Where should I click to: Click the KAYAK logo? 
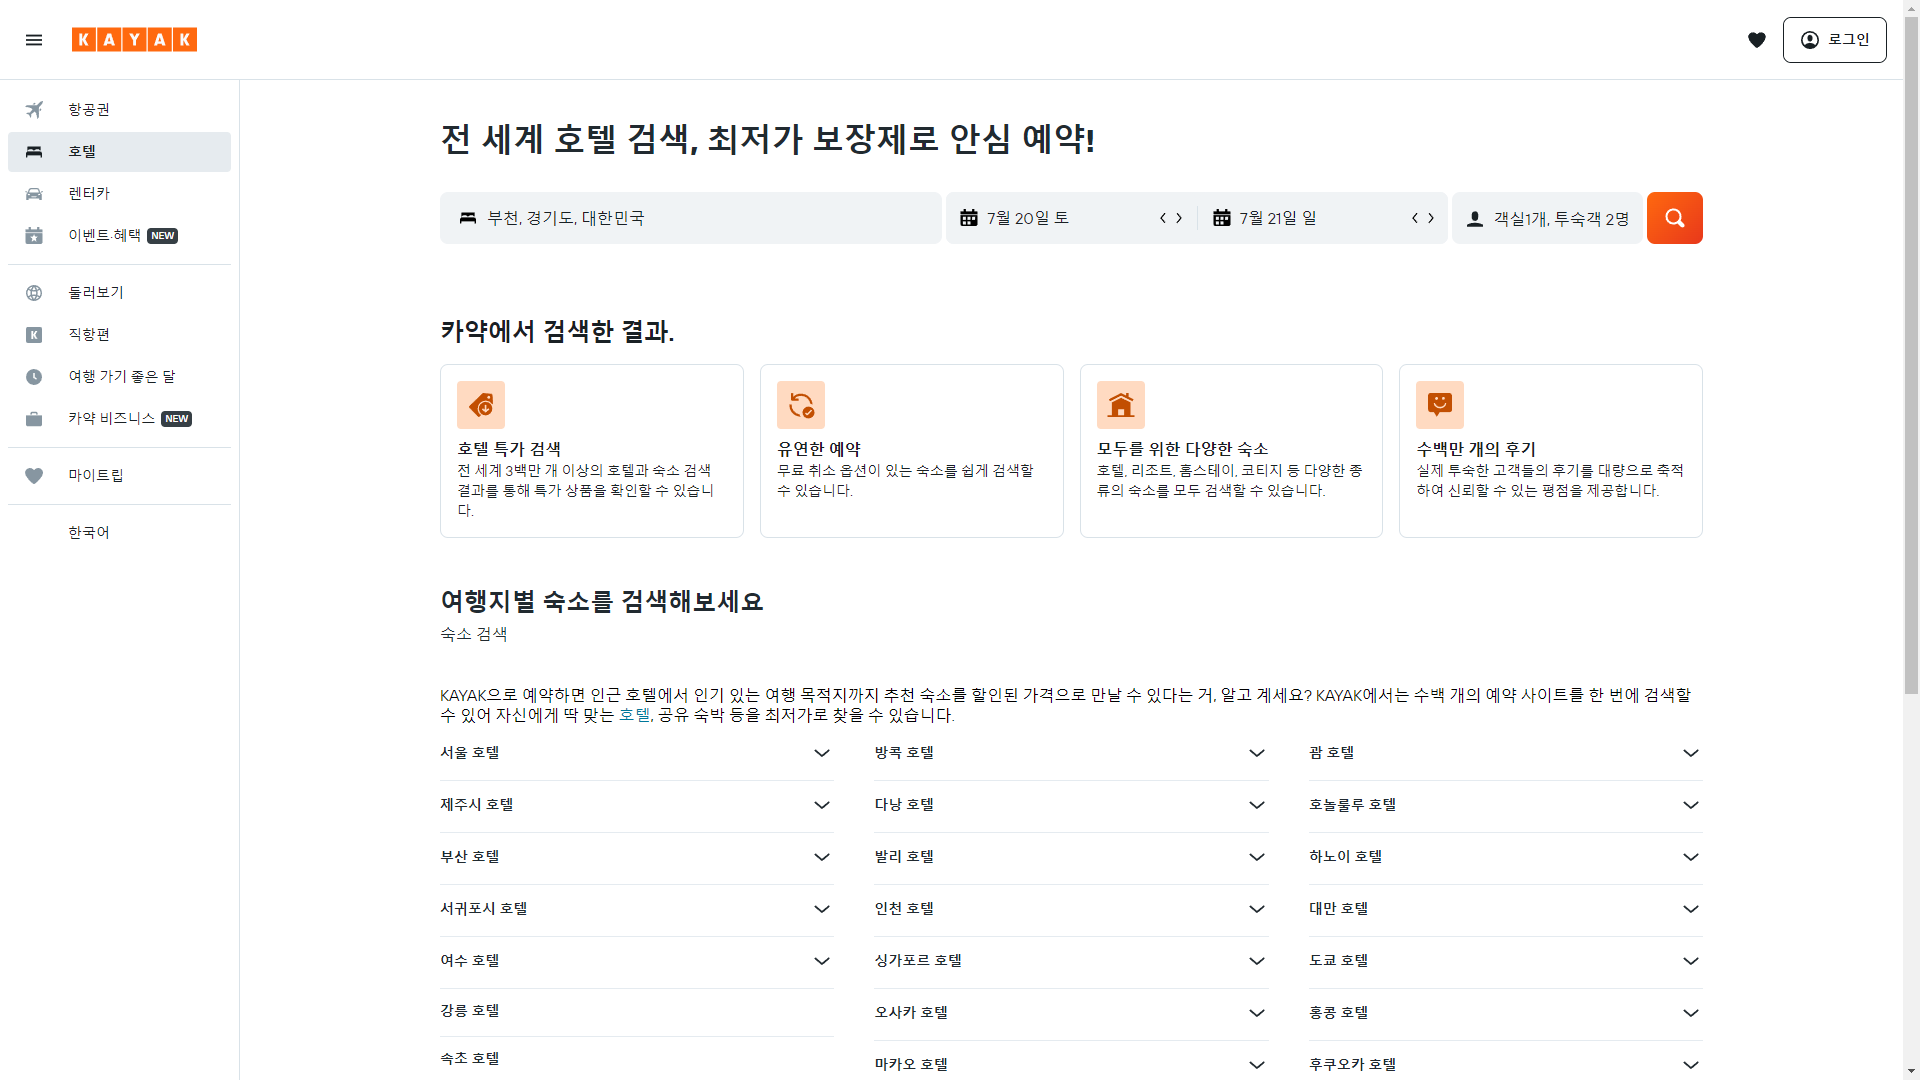click(134, 40)
